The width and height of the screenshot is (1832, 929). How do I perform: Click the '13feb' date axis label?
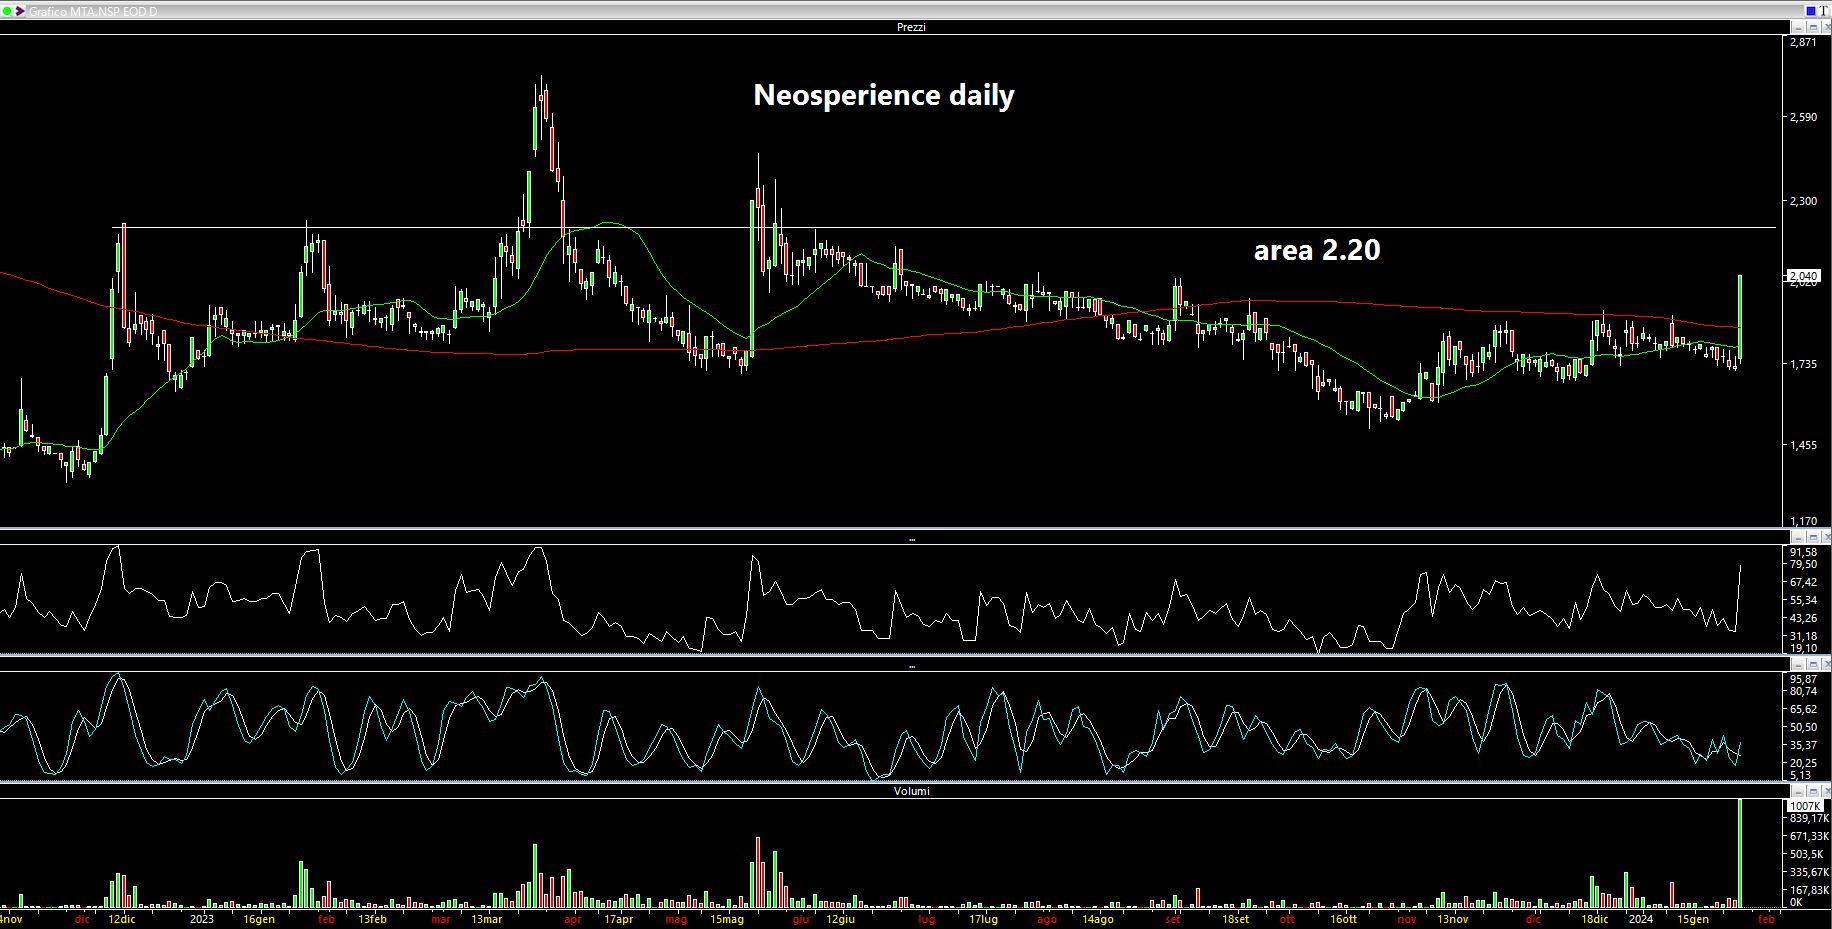(x=372, y=919)
